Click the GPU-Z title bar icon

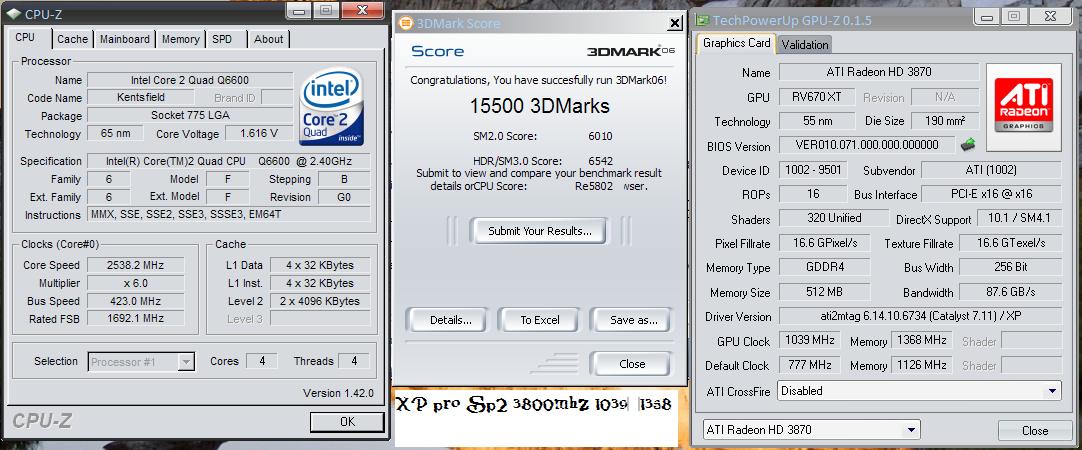[x=702, y=20]
